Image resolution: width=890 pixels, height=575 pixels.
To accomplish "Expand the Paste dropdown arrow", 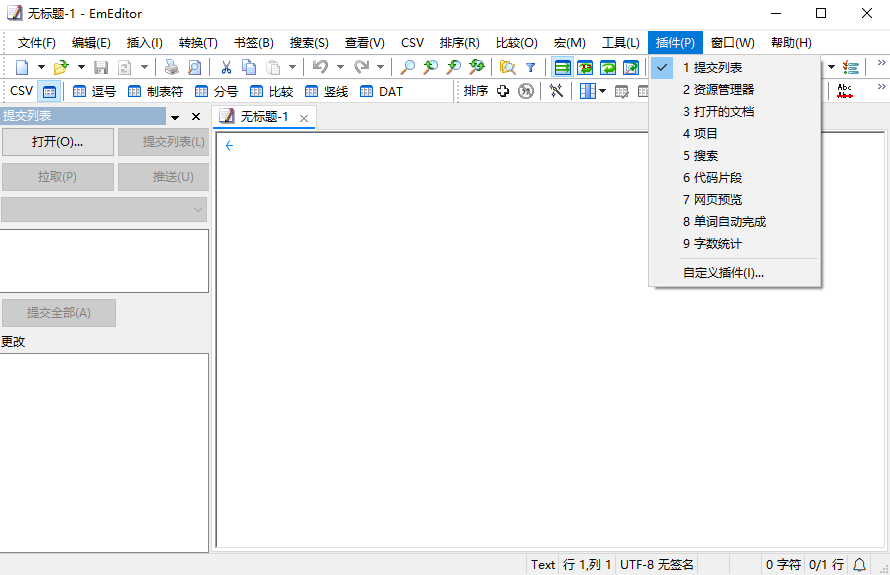I will click(292, 68).
